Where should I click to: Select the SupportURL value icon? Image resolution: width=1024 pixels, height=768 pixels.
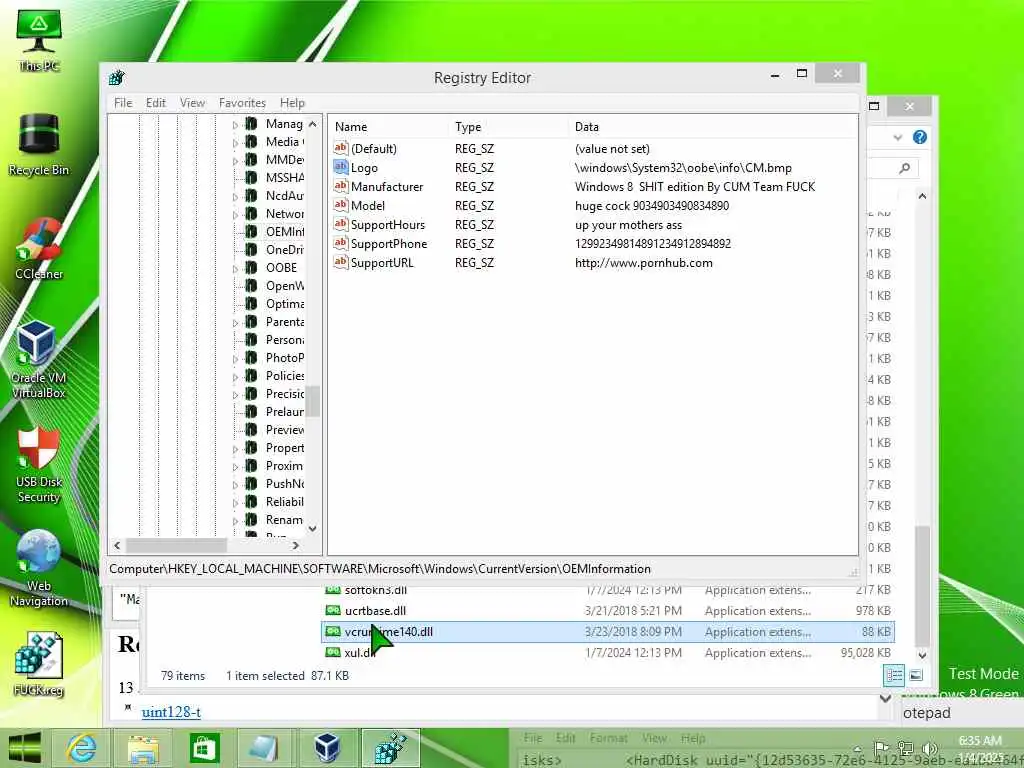(x=340, y=262)
